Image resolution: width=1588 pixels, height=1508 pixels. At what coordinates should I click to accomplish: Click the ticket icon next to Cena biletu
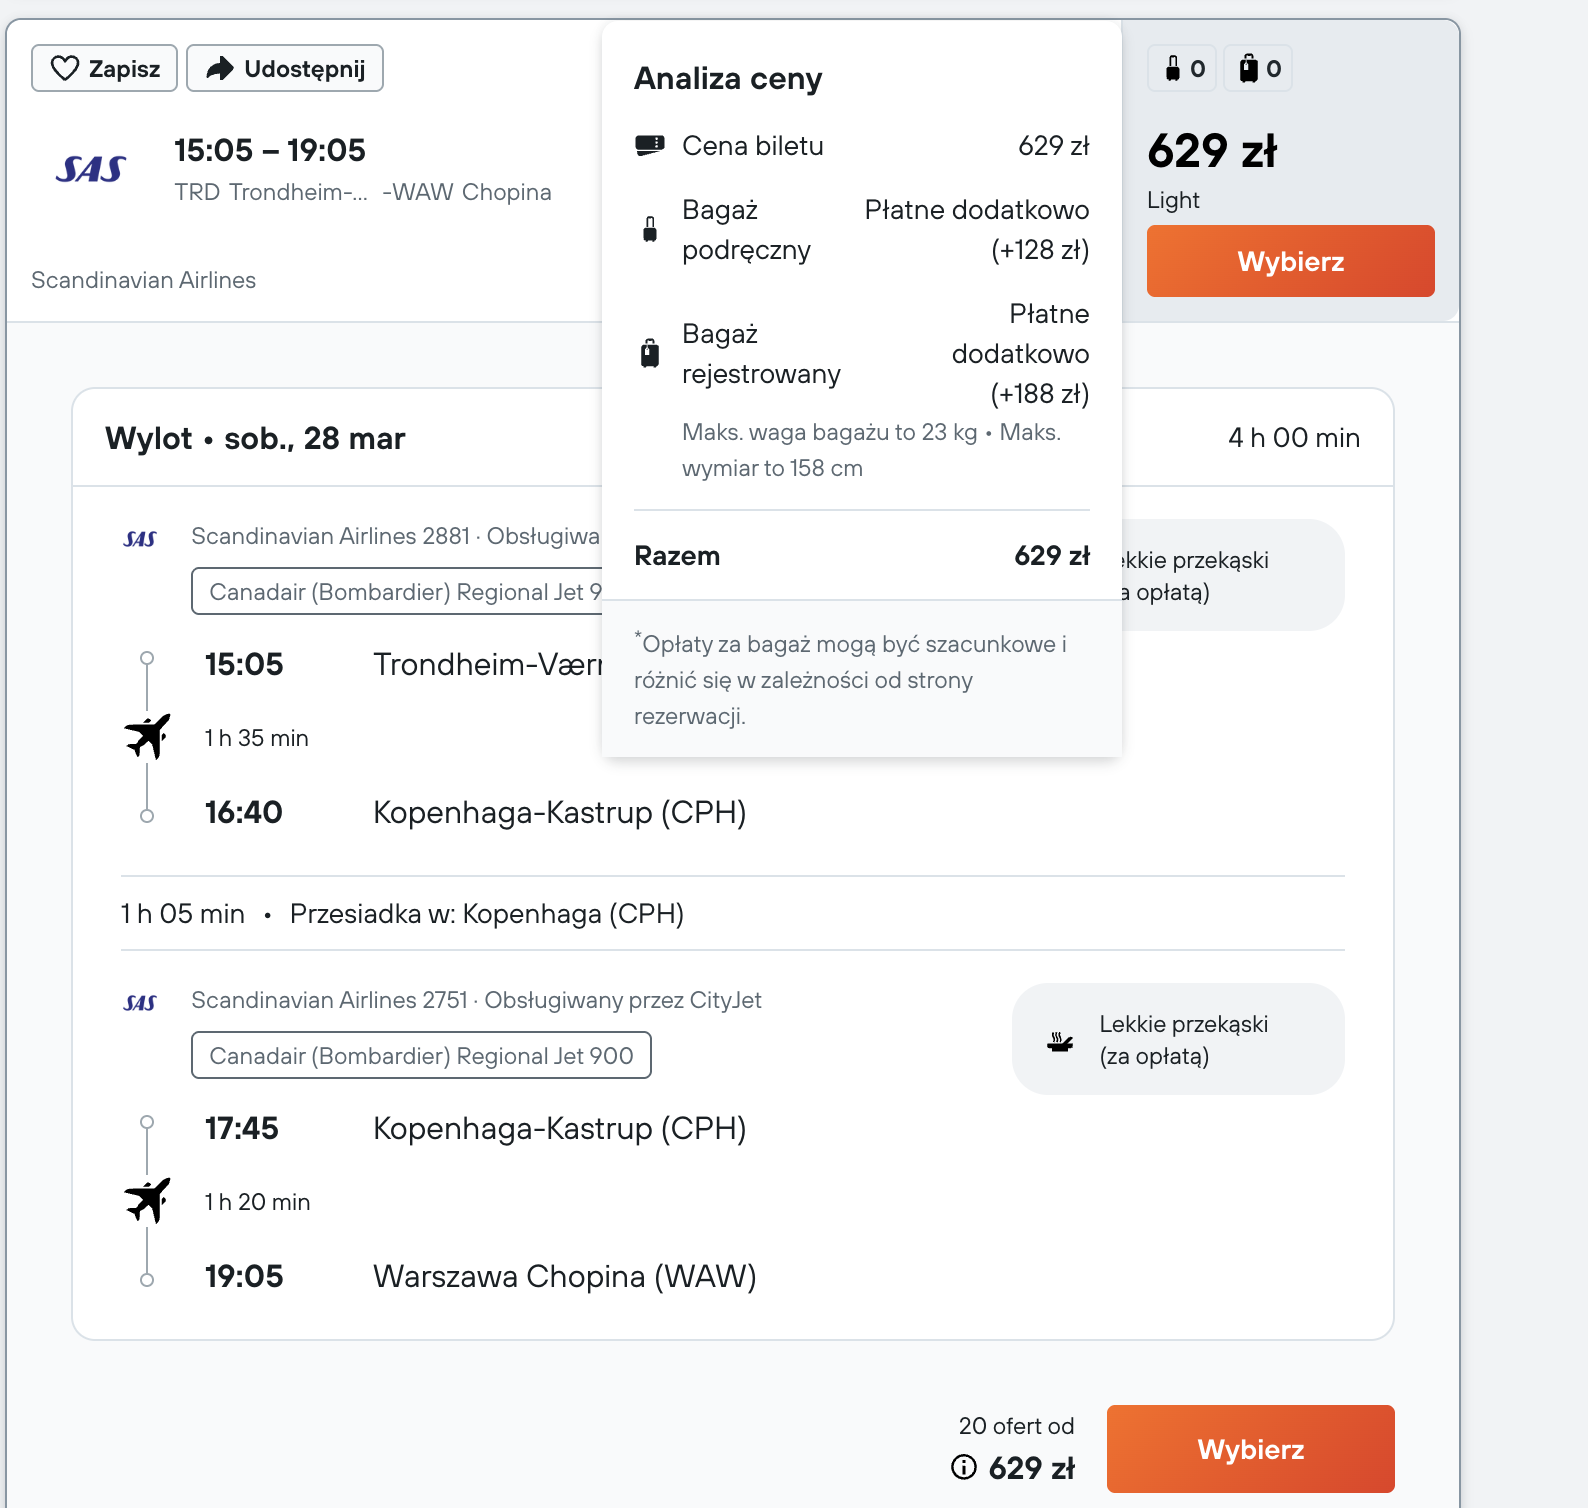click(x=650, y=146)
